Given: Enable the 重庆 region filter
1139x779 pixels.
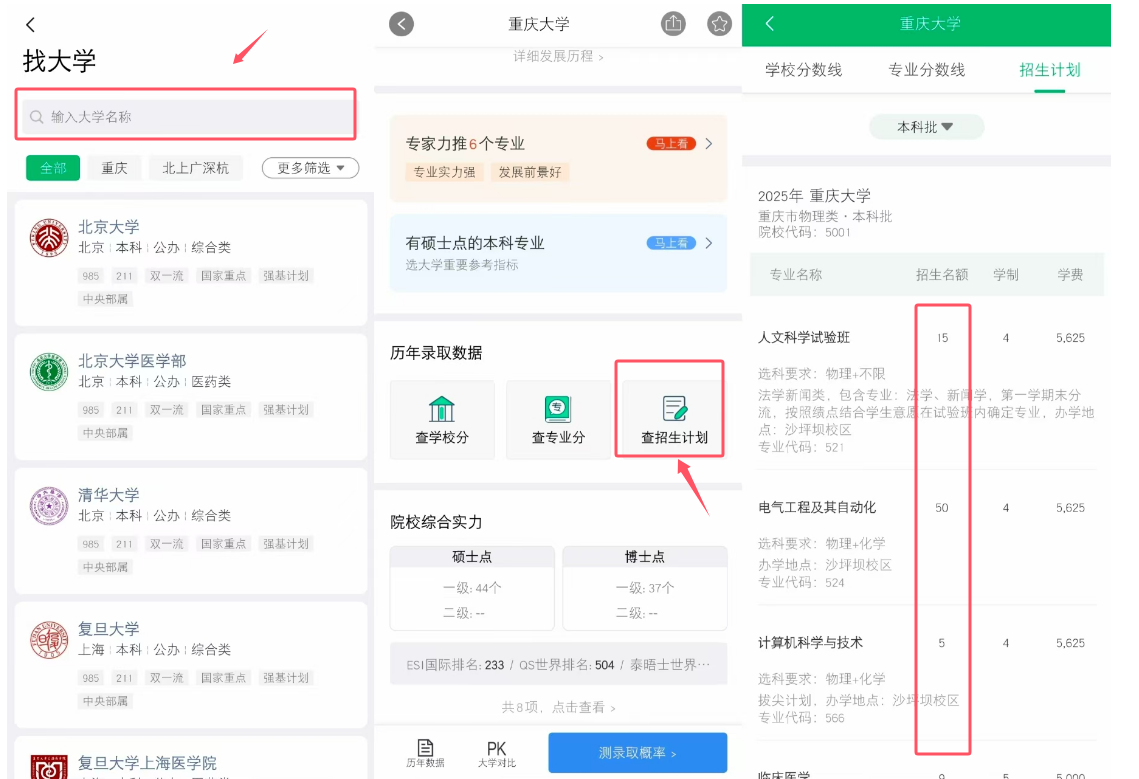Looking at the screenshot, I should pyautogui.click(x=114, y=168).
